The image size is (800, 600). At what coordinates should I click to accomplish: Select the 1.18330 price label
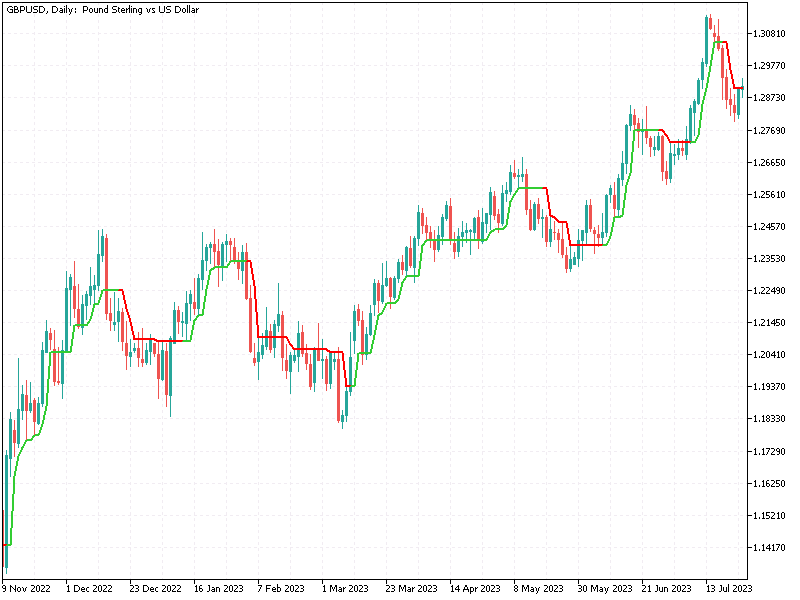[x=769, y=419]
